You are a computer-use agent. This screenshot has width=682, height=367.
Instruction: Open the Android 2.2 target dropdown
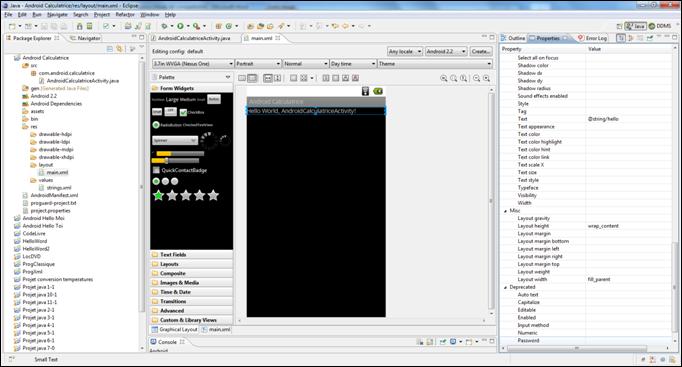pyautogui.click(x=446, y=51)
